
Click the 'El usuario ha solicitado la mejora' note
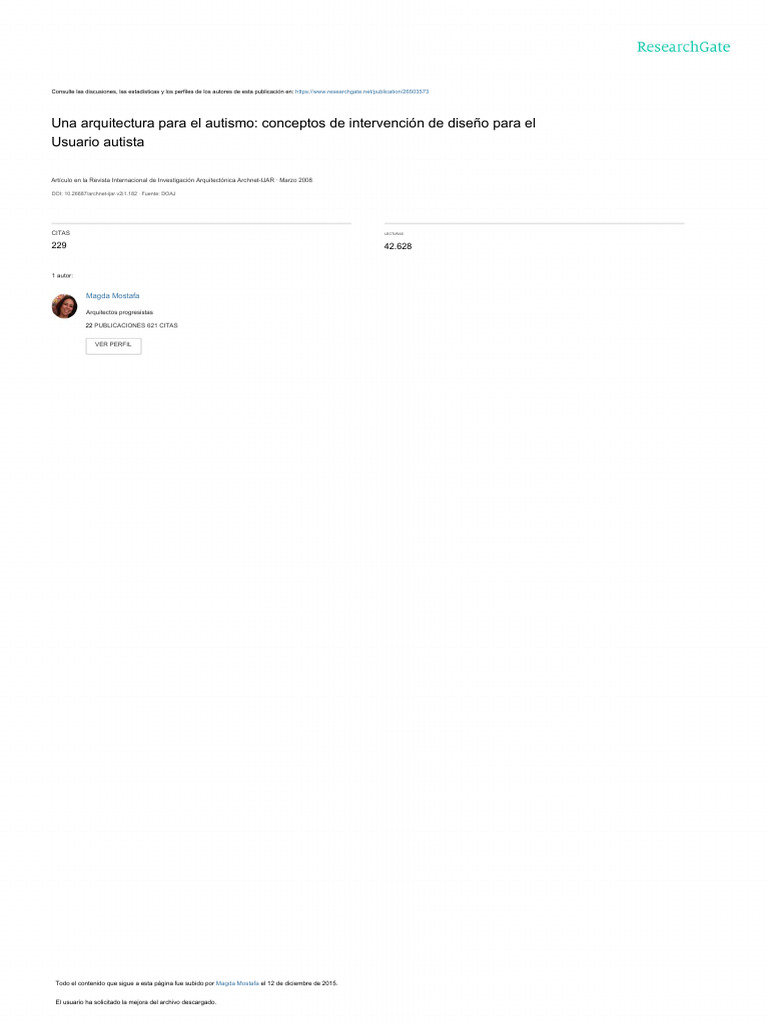click(136, 1002)
